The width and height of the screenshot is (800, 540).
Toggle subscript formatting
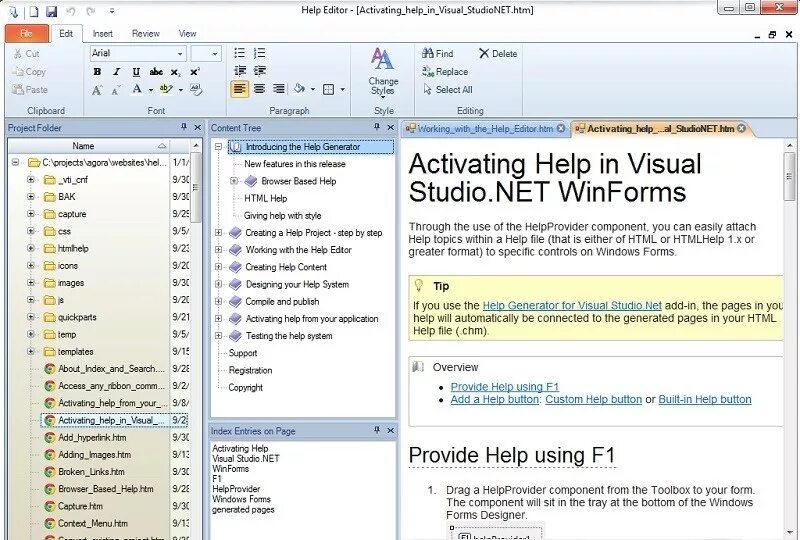tap(176, 72)
